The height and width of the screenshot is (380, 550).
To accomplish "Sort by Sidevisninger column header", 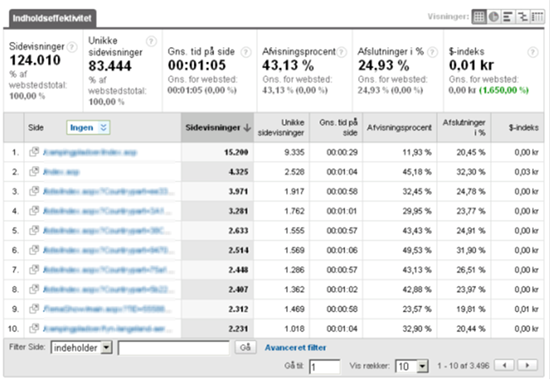I will point(217,127).
